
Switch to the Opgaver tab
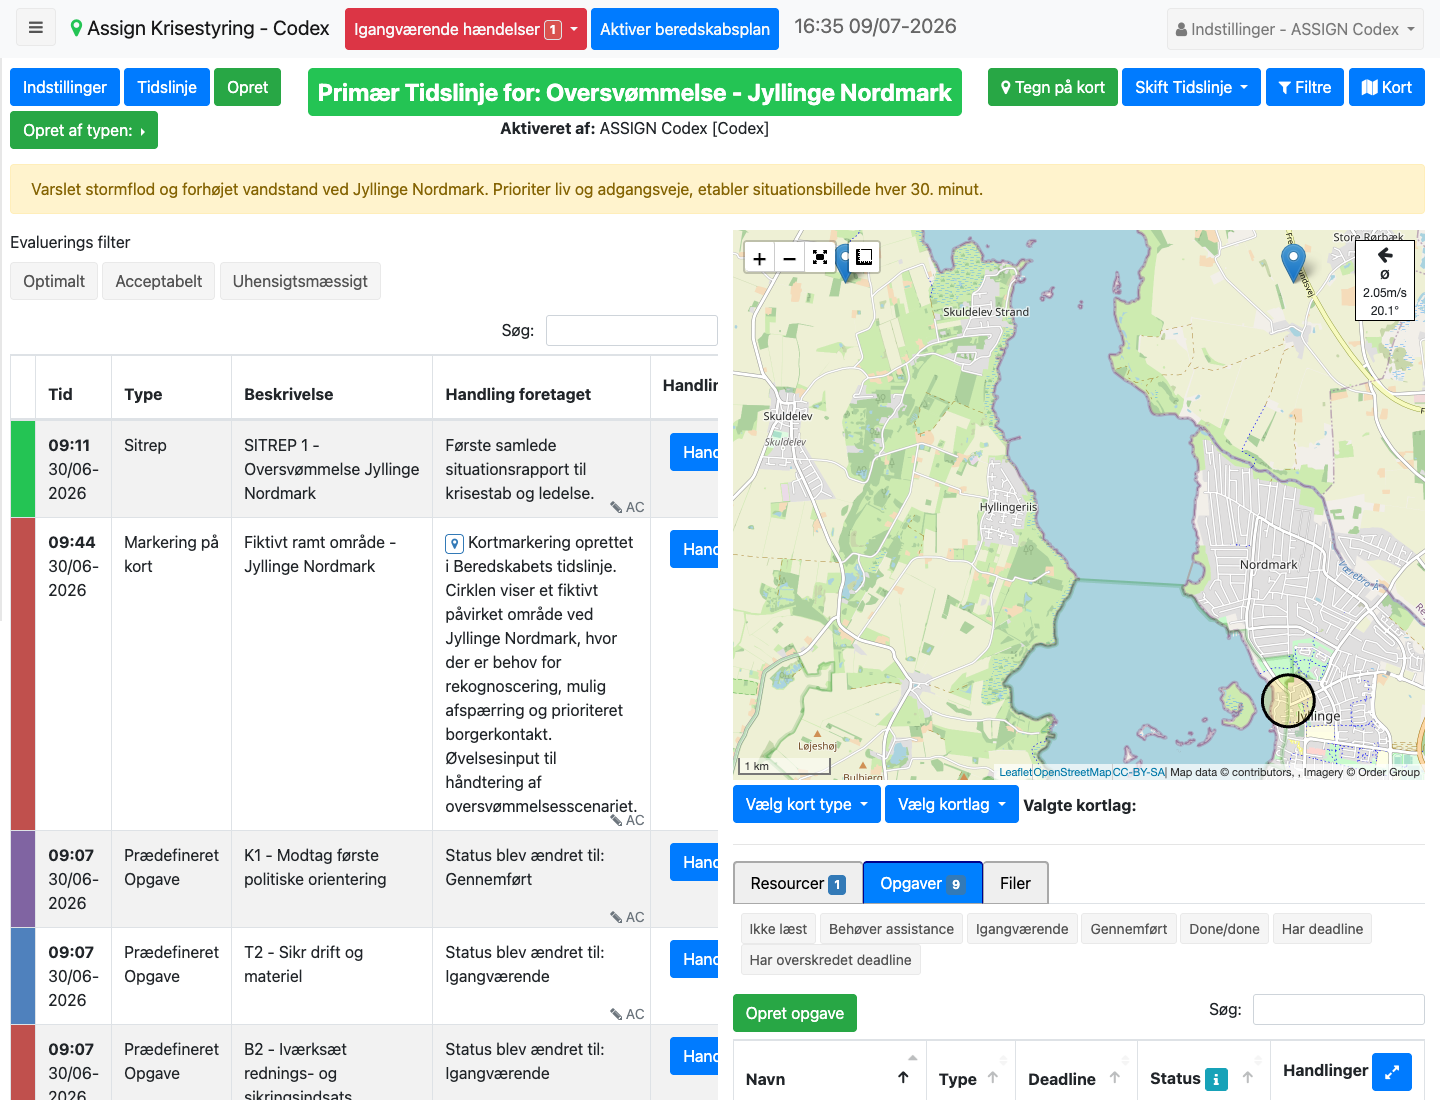(x=922, y=883)
